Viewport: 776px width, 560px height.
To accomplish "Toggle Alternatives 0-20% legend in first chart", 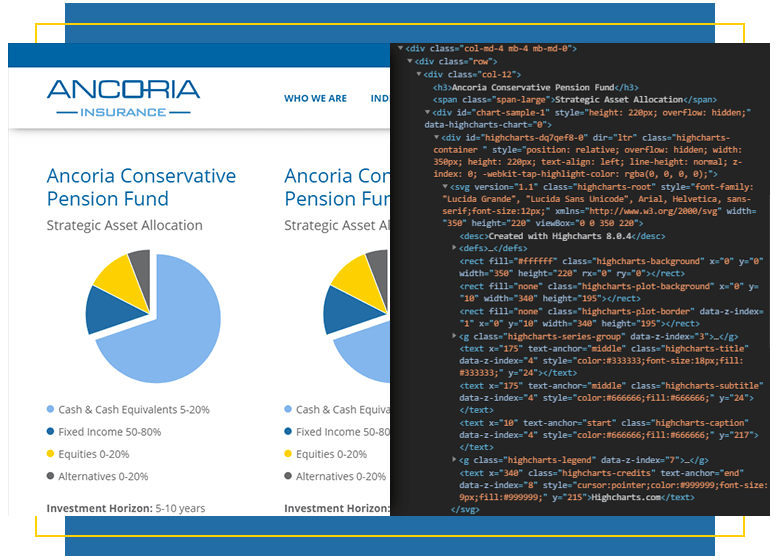I will (x=97, y=476).
